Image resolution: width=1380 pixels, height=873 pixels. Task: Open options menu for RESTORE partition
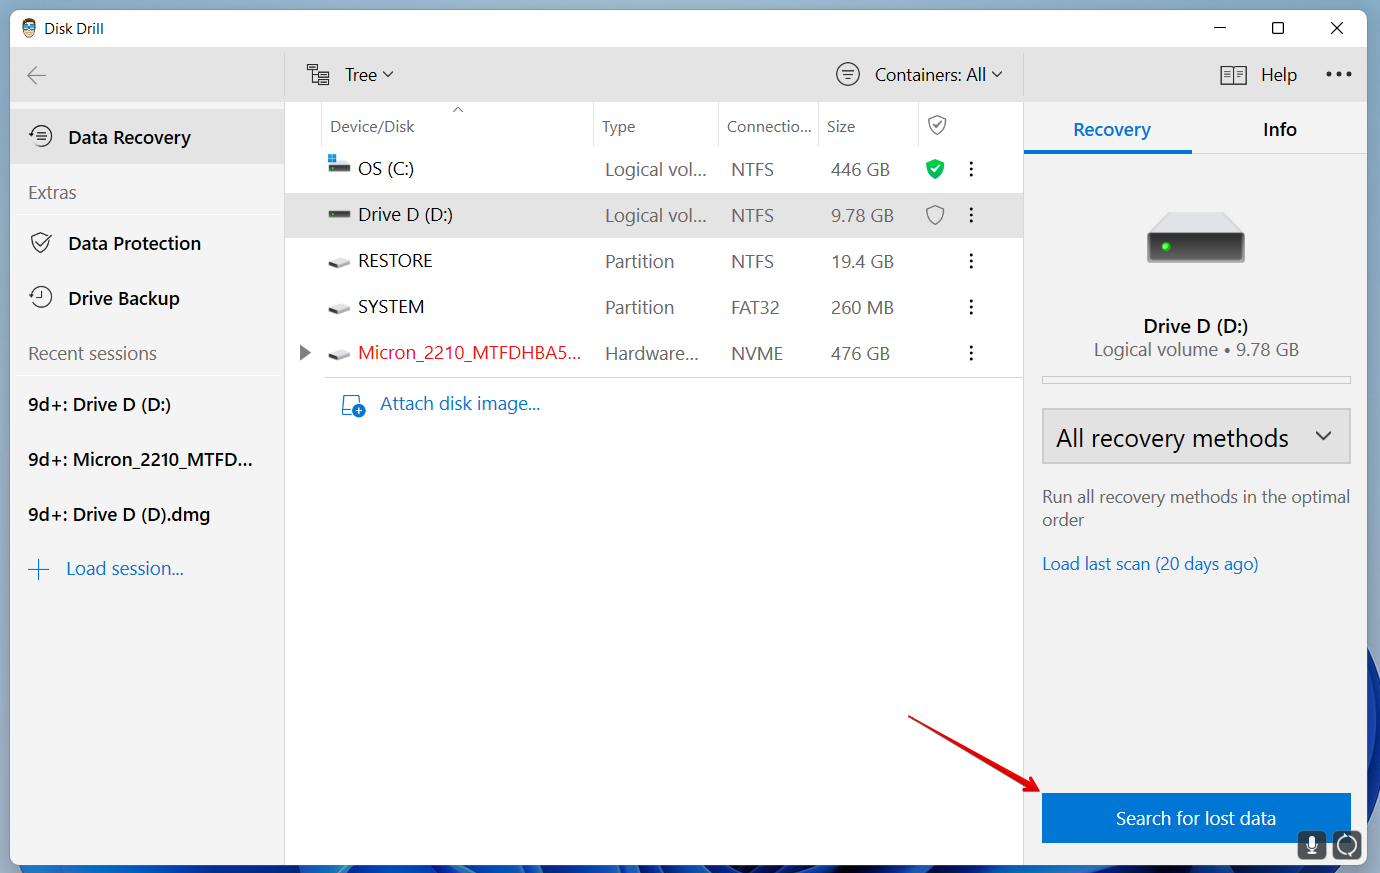[971, 261]
